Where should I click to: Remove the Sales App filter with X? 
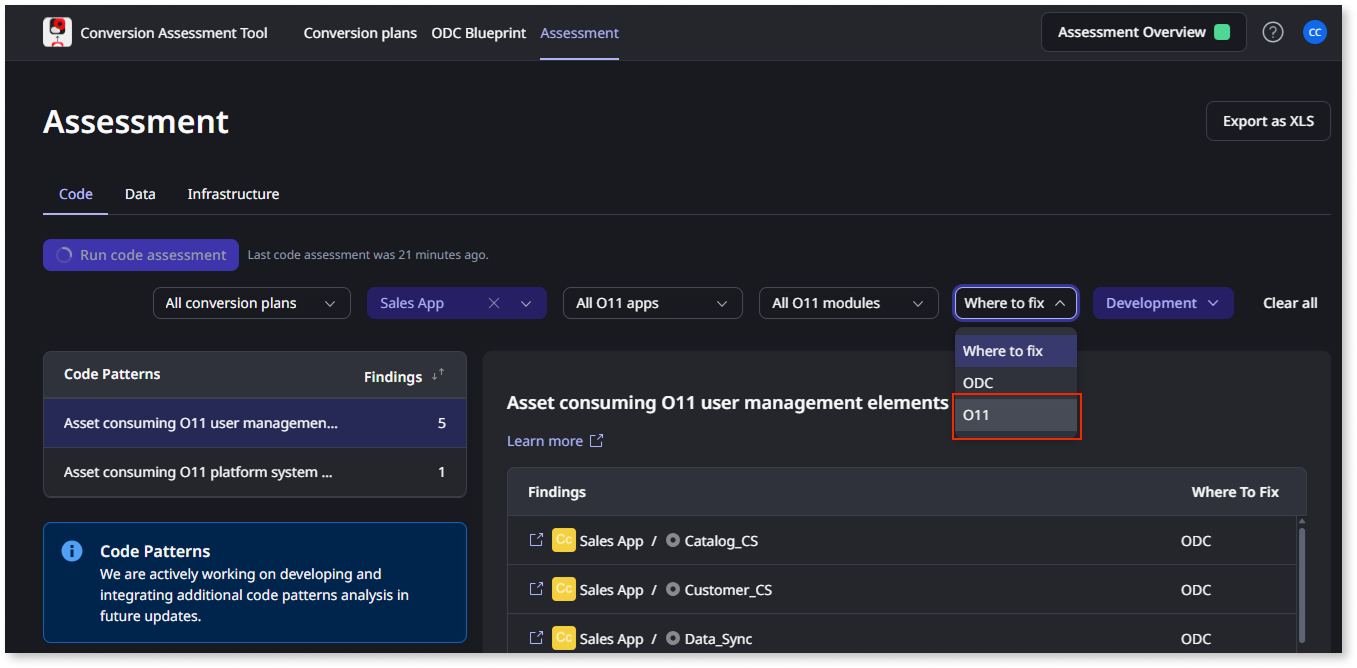pyautogui.click(x=494, y=303)
